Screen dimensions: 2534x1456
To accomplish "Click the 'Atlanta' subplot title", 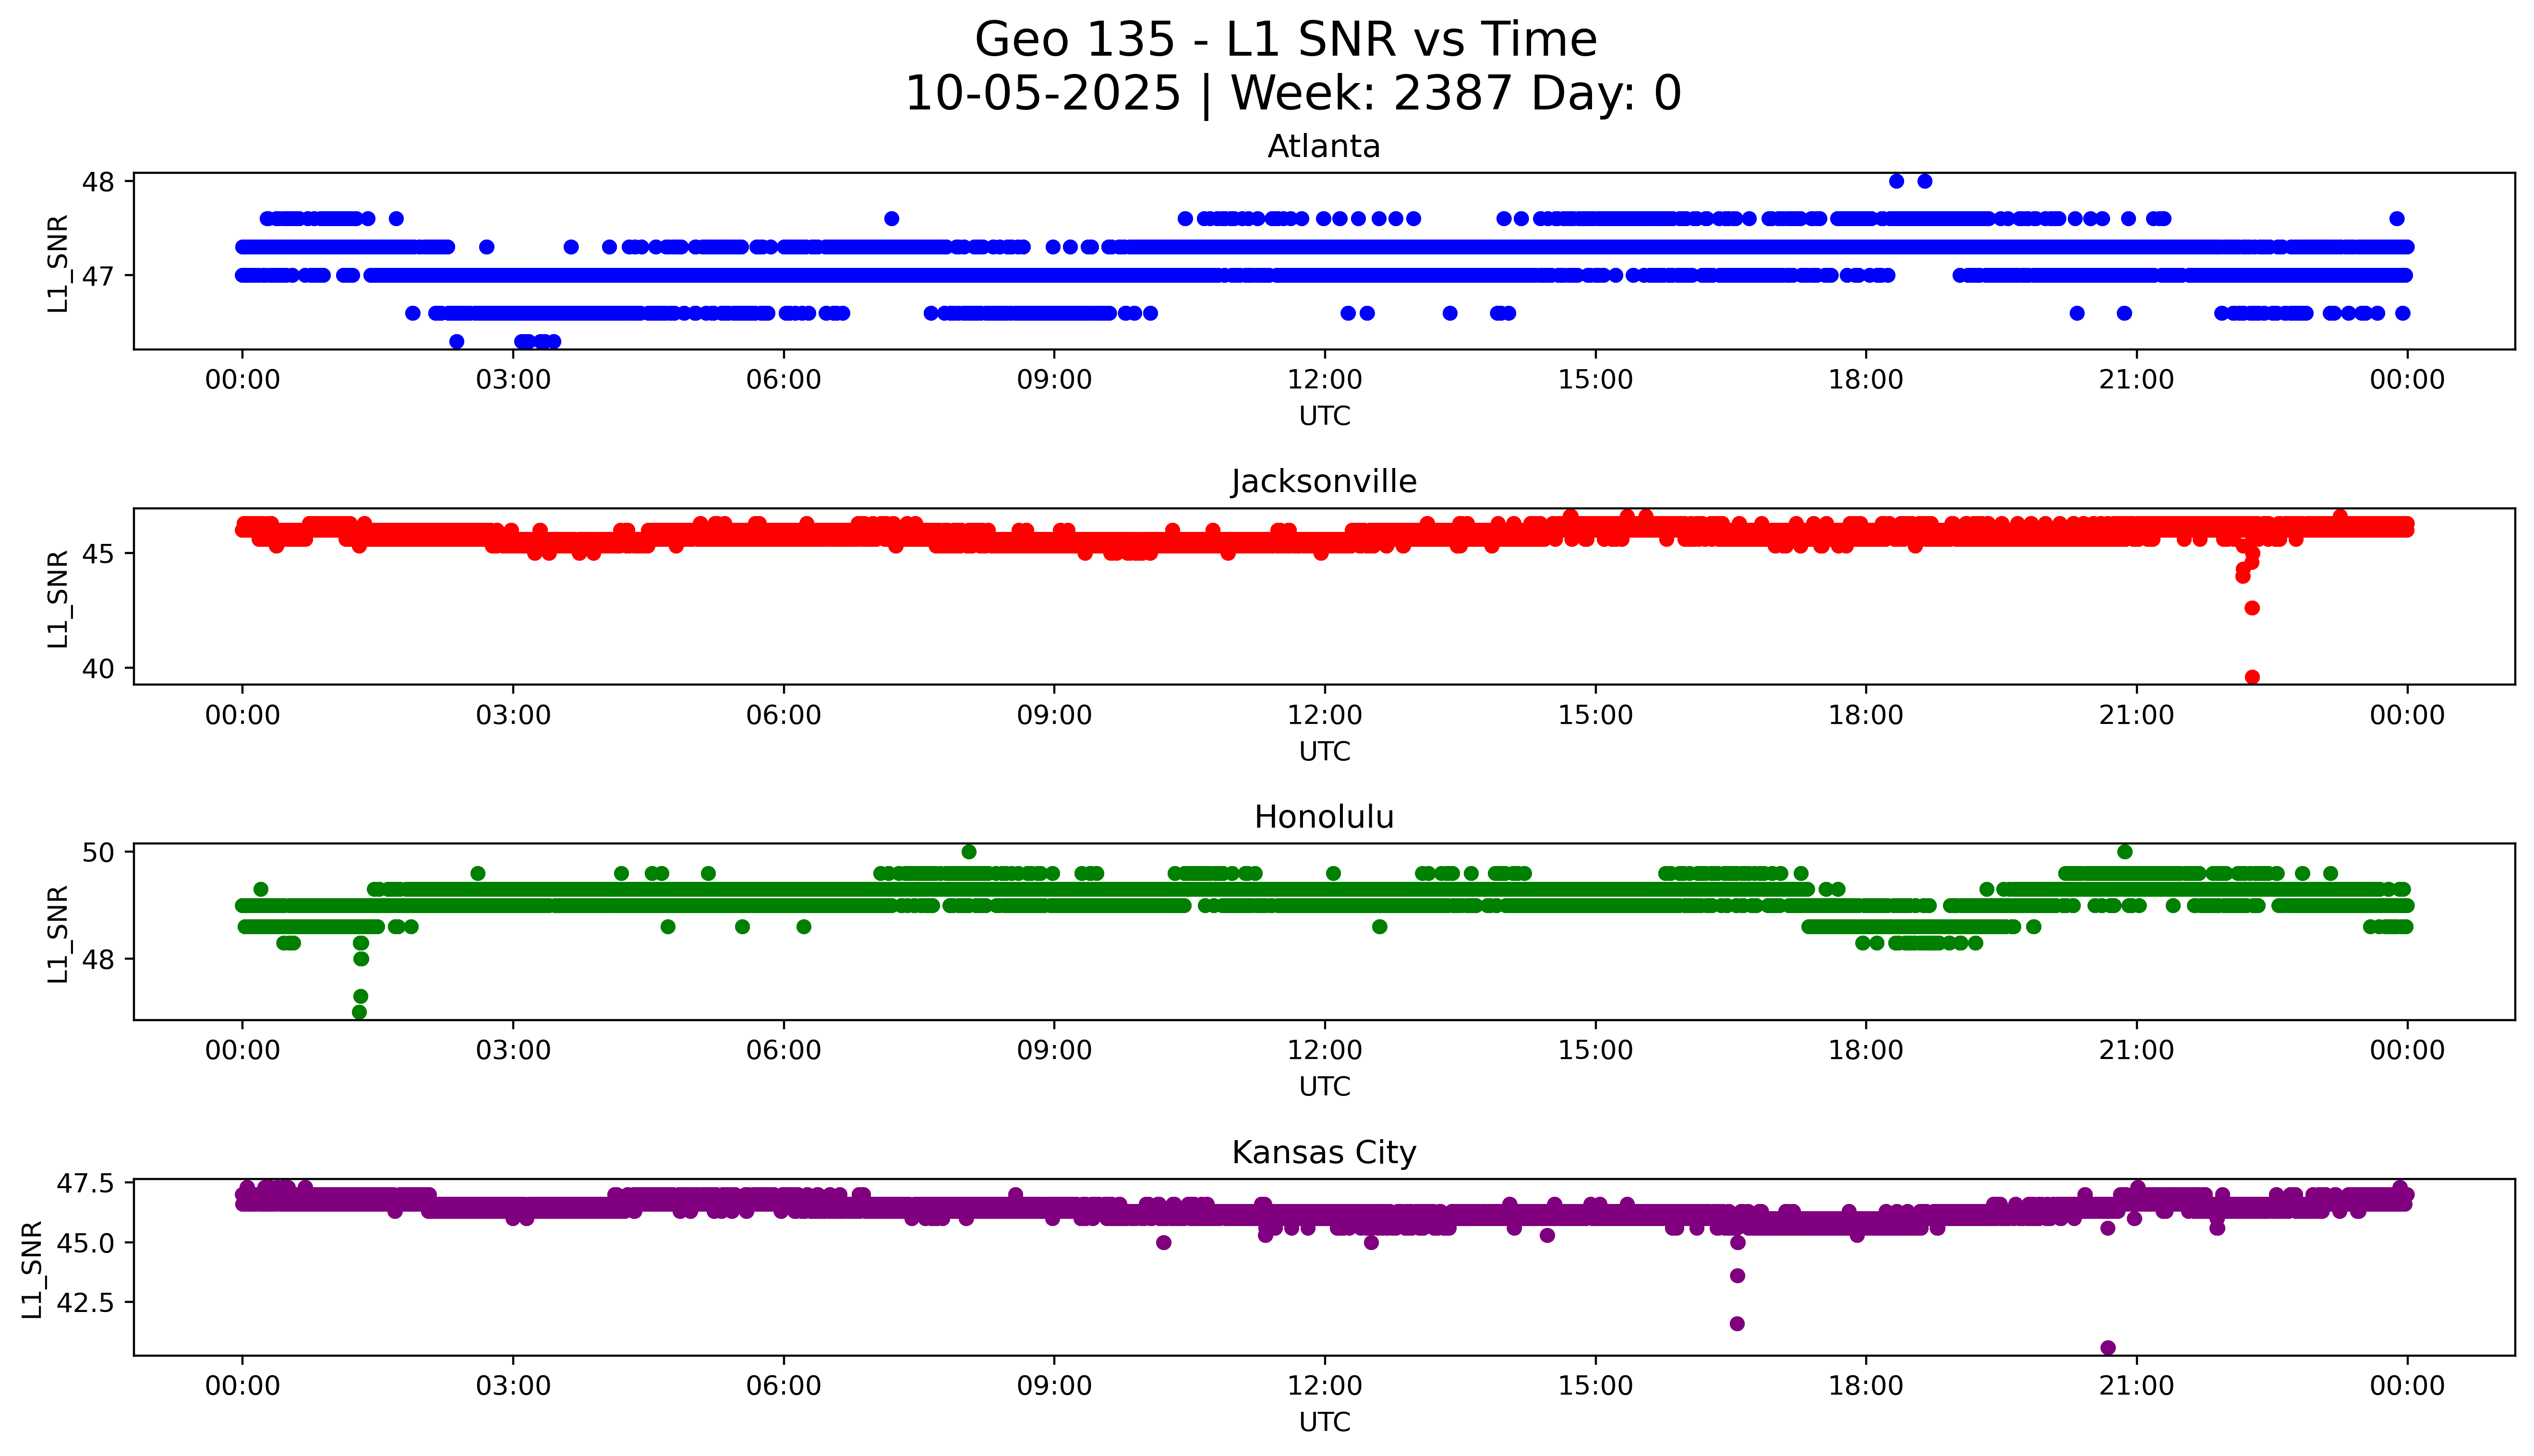I will pyautogui.click(x=1323, y=147).
